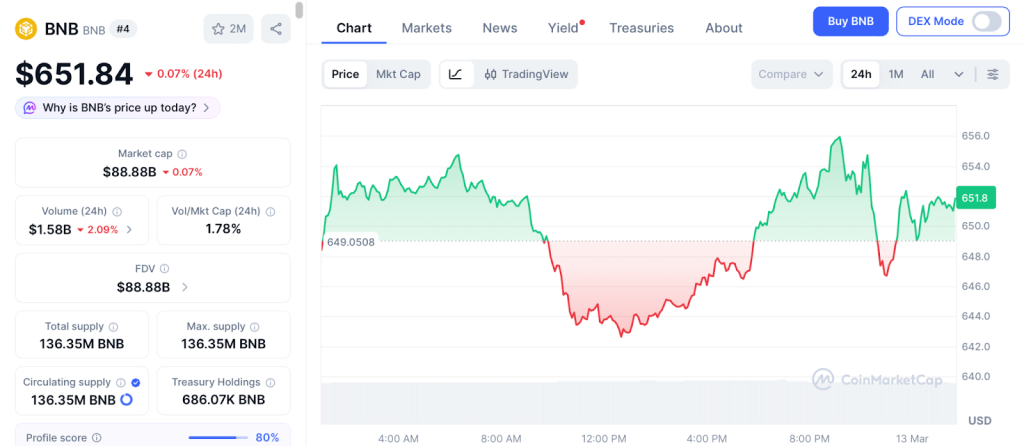Click the Buy BNB button

click(851, 22)
